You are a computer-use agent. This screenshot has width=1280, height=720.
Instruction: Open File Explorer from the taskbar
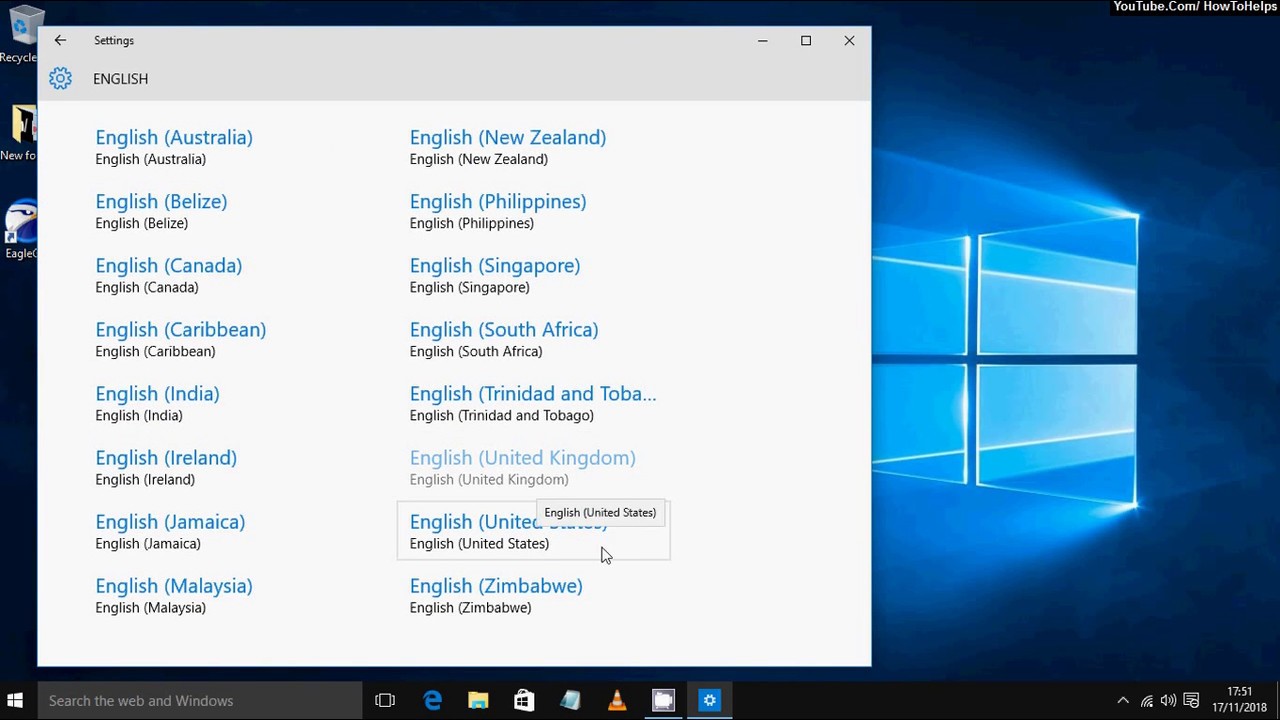[x=478, y=700]
